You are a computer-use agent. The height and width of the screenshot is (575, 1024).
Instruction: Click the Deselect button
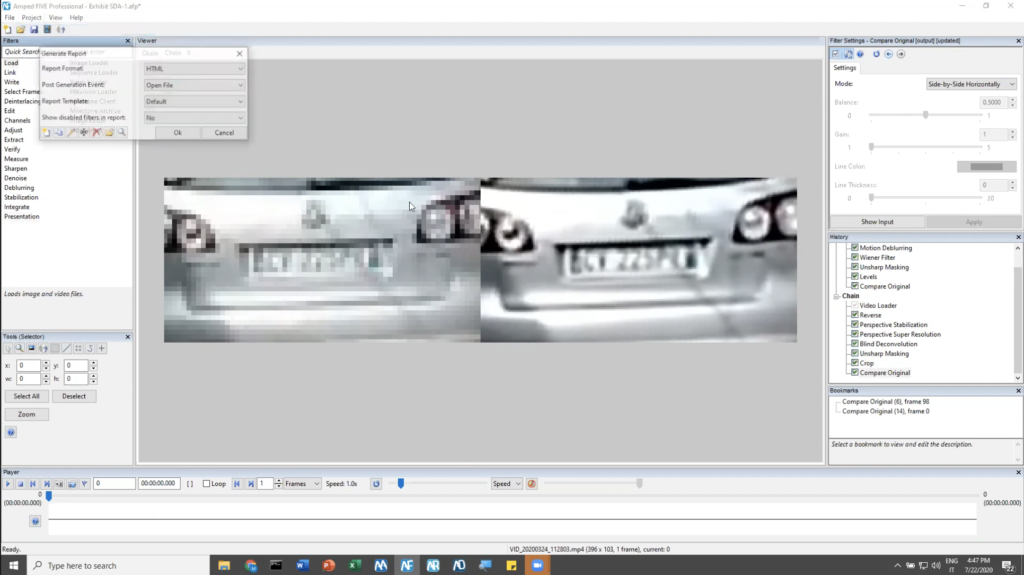(74, 397)
